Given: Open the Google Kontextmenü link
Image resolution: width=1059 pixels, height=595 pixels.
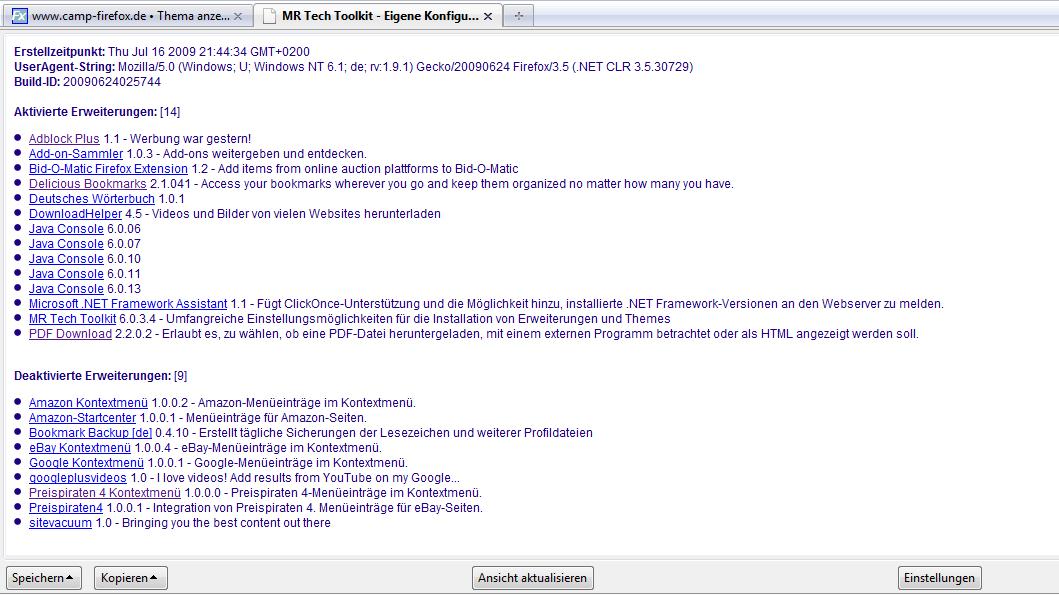Looking at the screenshot, I should click(x=86, y=463).
